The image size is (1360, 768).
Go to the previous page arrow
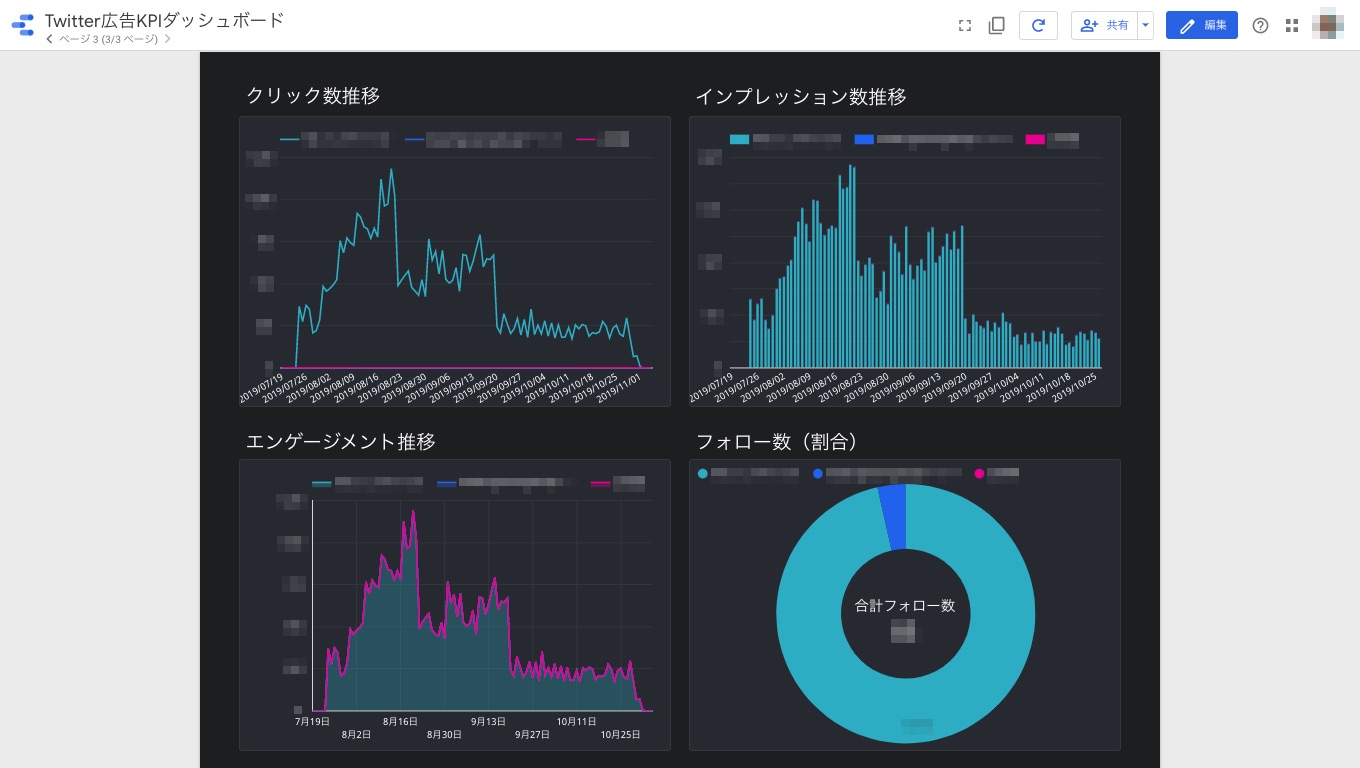(50, 39)
